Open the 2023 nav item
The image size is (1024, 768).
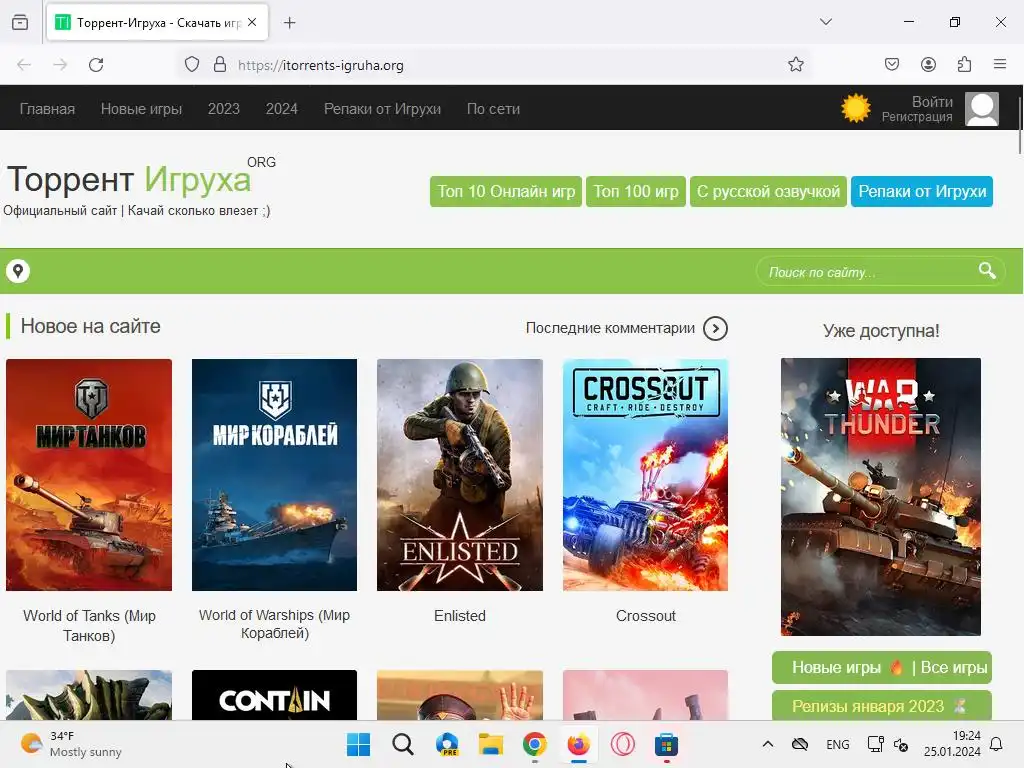223,108
